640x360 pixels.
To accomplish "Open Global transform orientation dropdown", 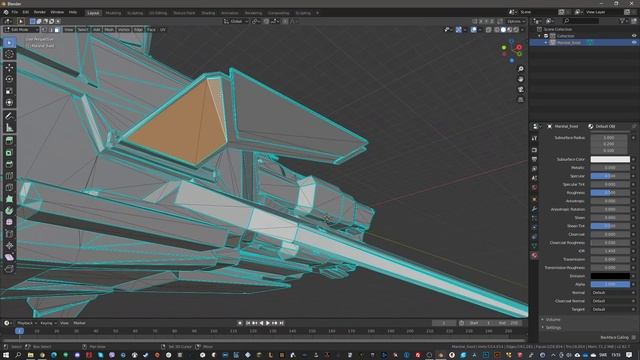I will 236,21.
